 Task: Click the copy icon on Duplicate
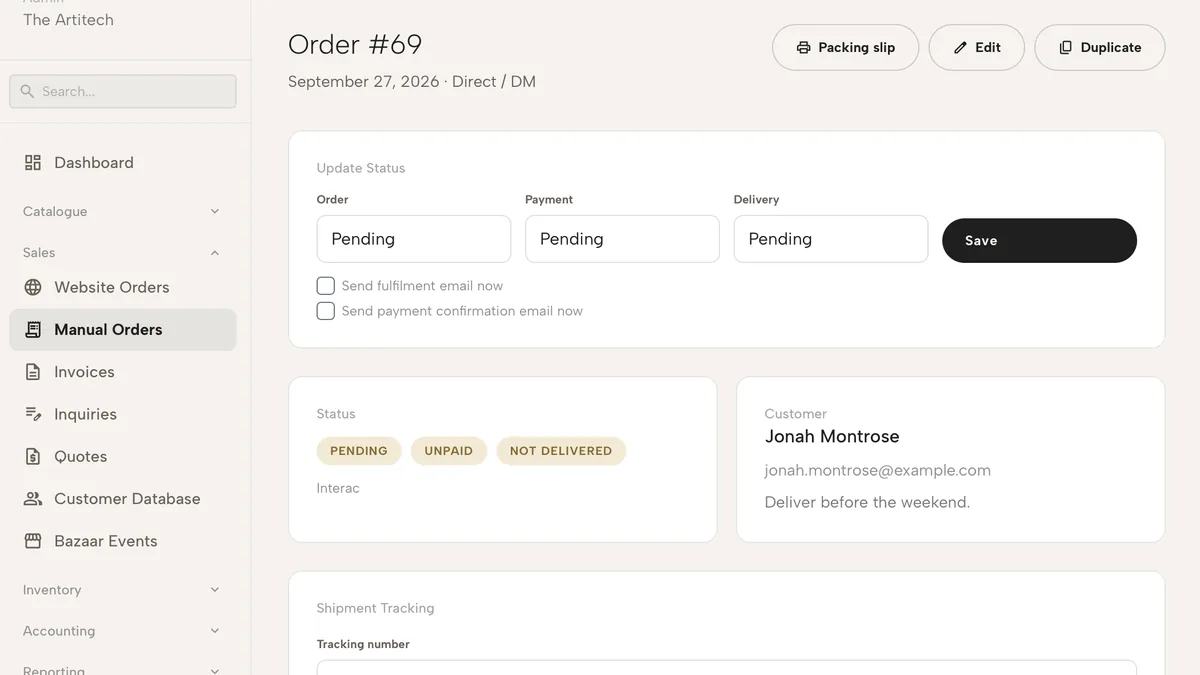(1066, 47)
